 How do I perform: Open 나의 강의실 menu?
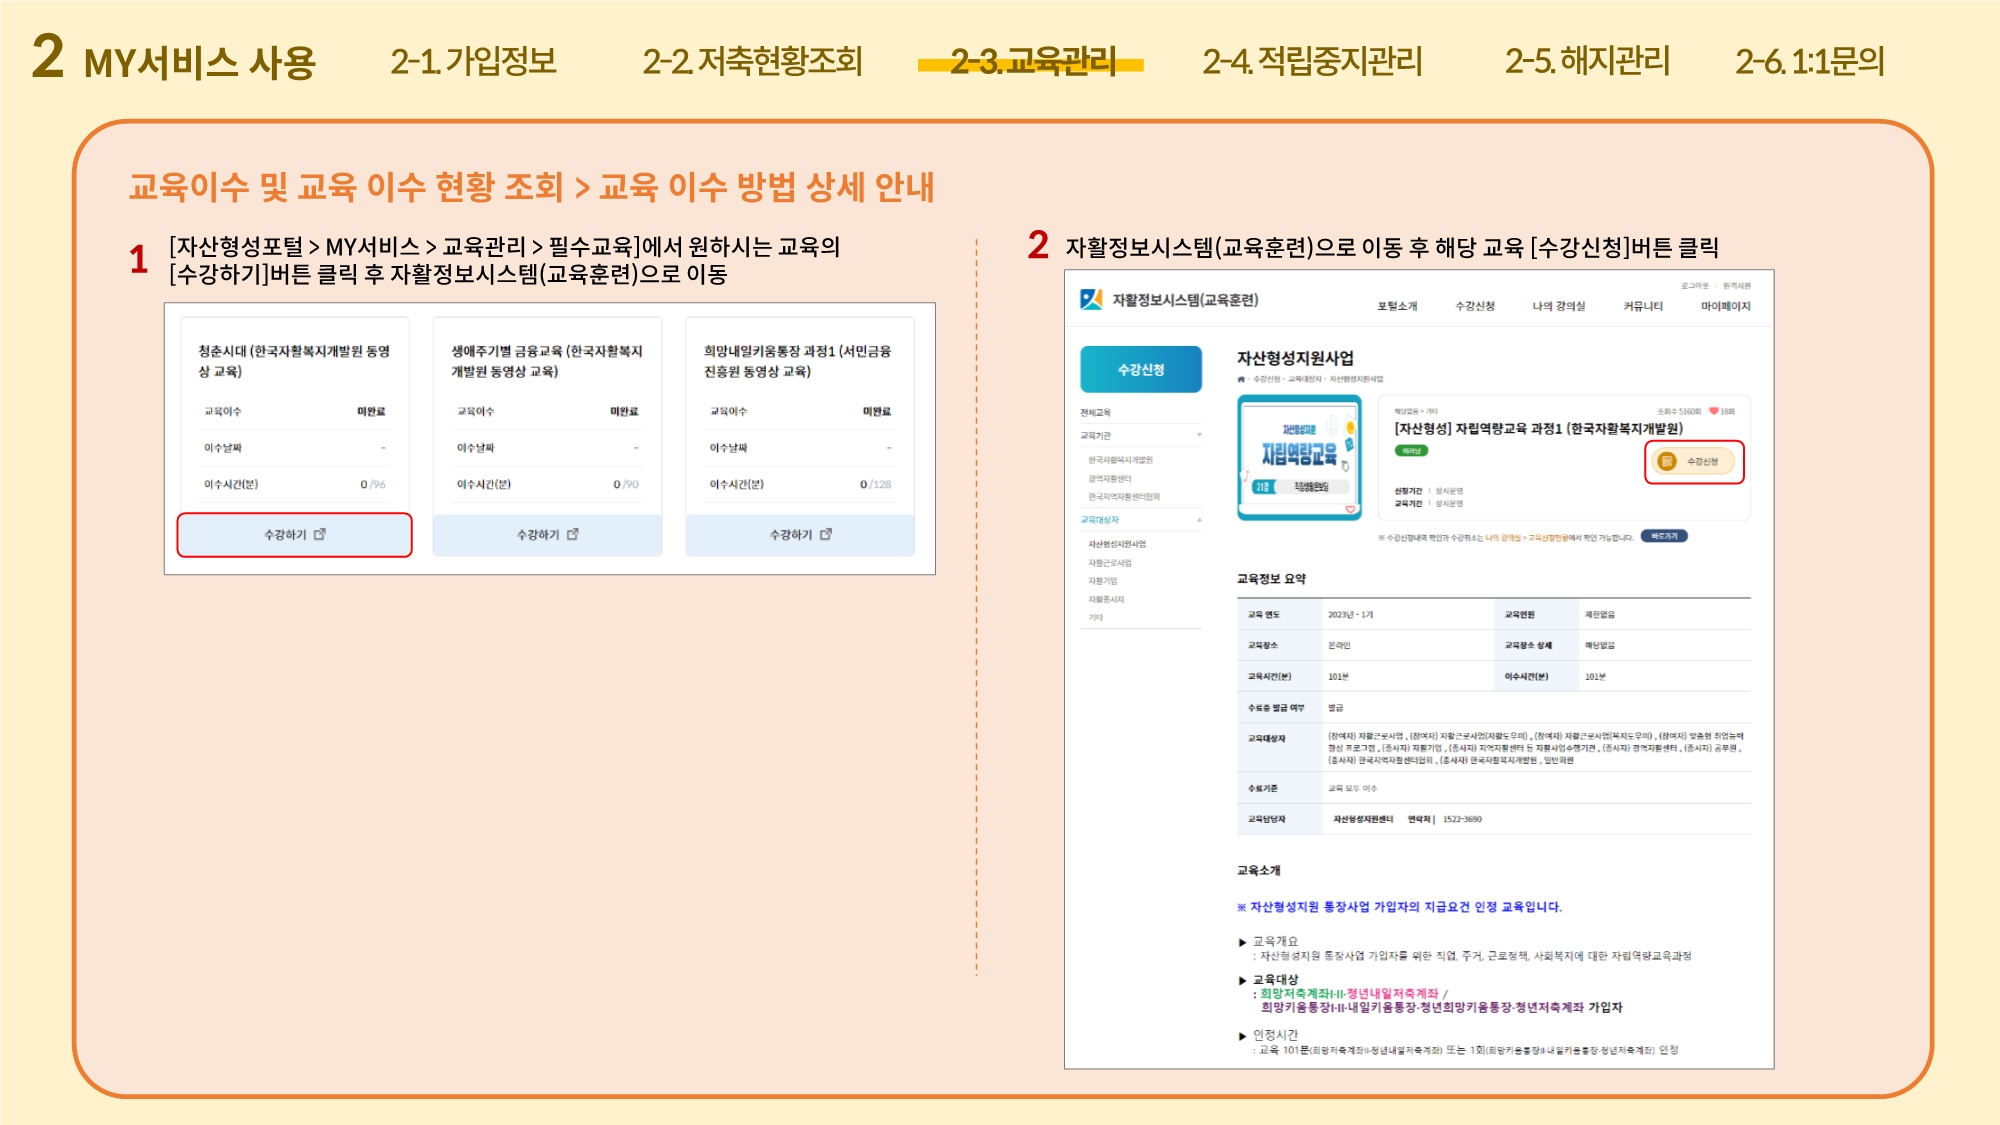tap(1558, 306)
